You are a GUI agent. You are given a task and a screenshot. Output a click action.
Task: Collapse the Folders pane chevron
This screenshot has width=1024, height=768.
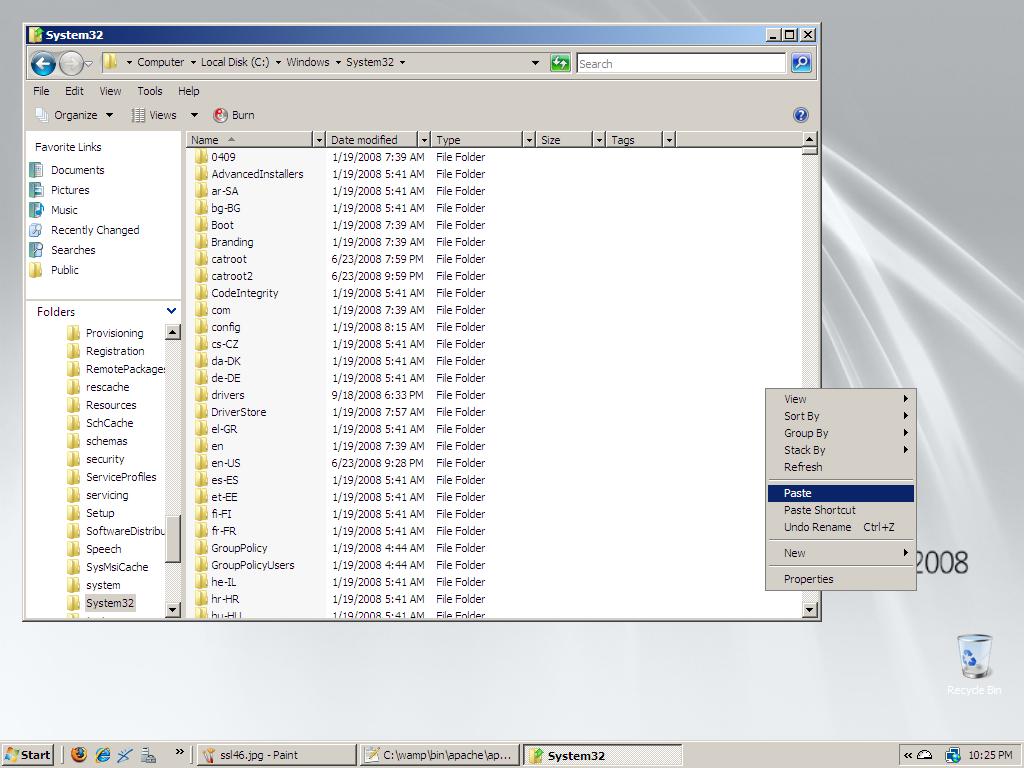click(x=171, y=311)
